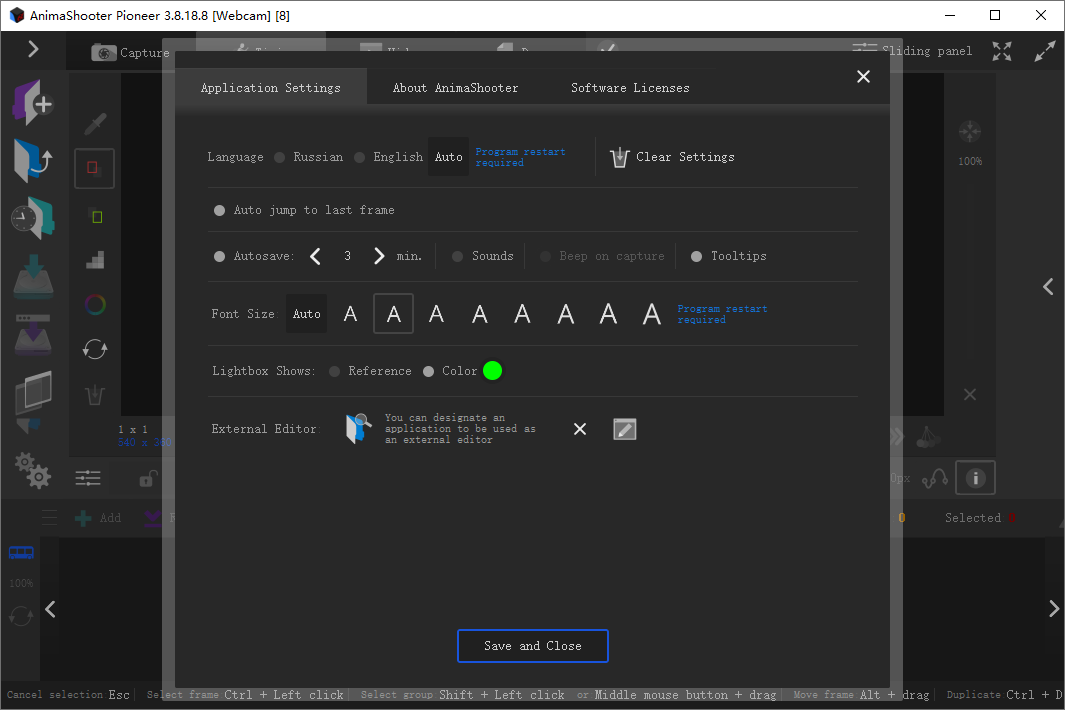Click the X icon in right preview panel
This screenshot has width=1065, height=710.
coord(970,395)
